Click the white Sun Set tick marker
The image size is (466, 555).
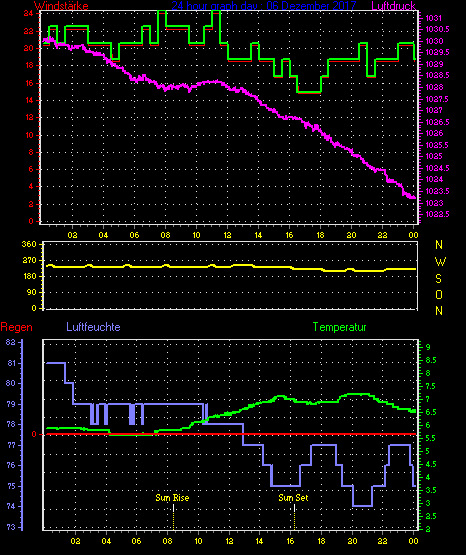point(294,508)
